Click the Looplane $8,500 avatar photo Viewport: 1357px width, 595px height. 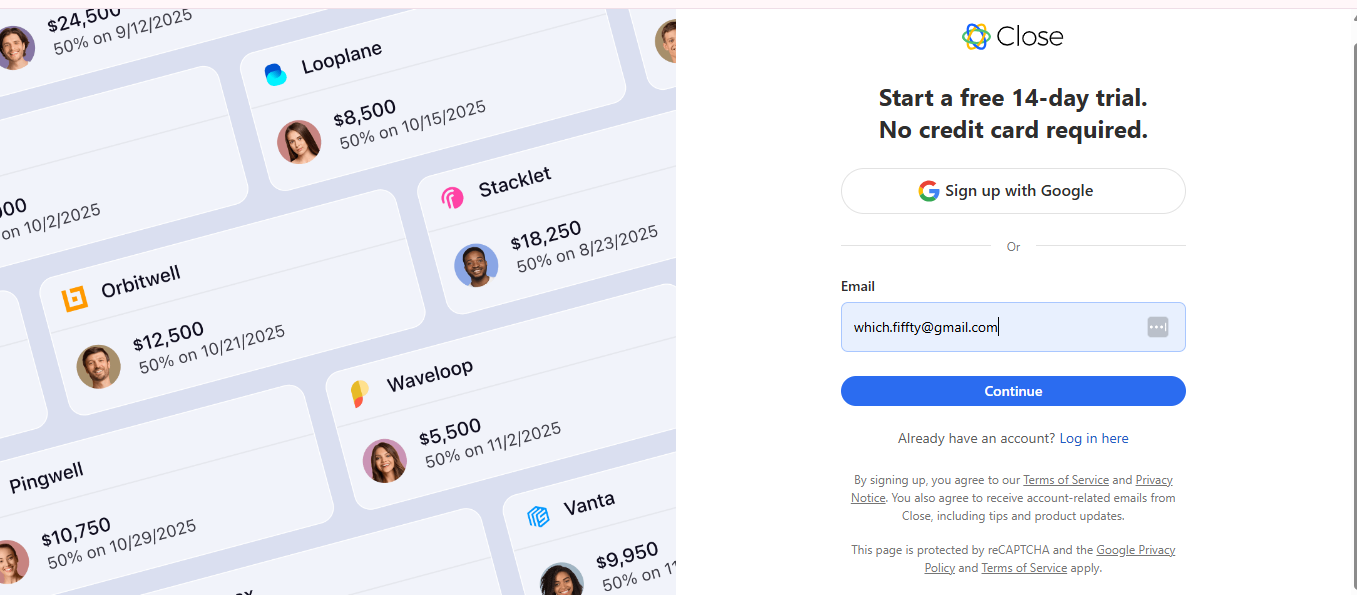coord(299,142)
